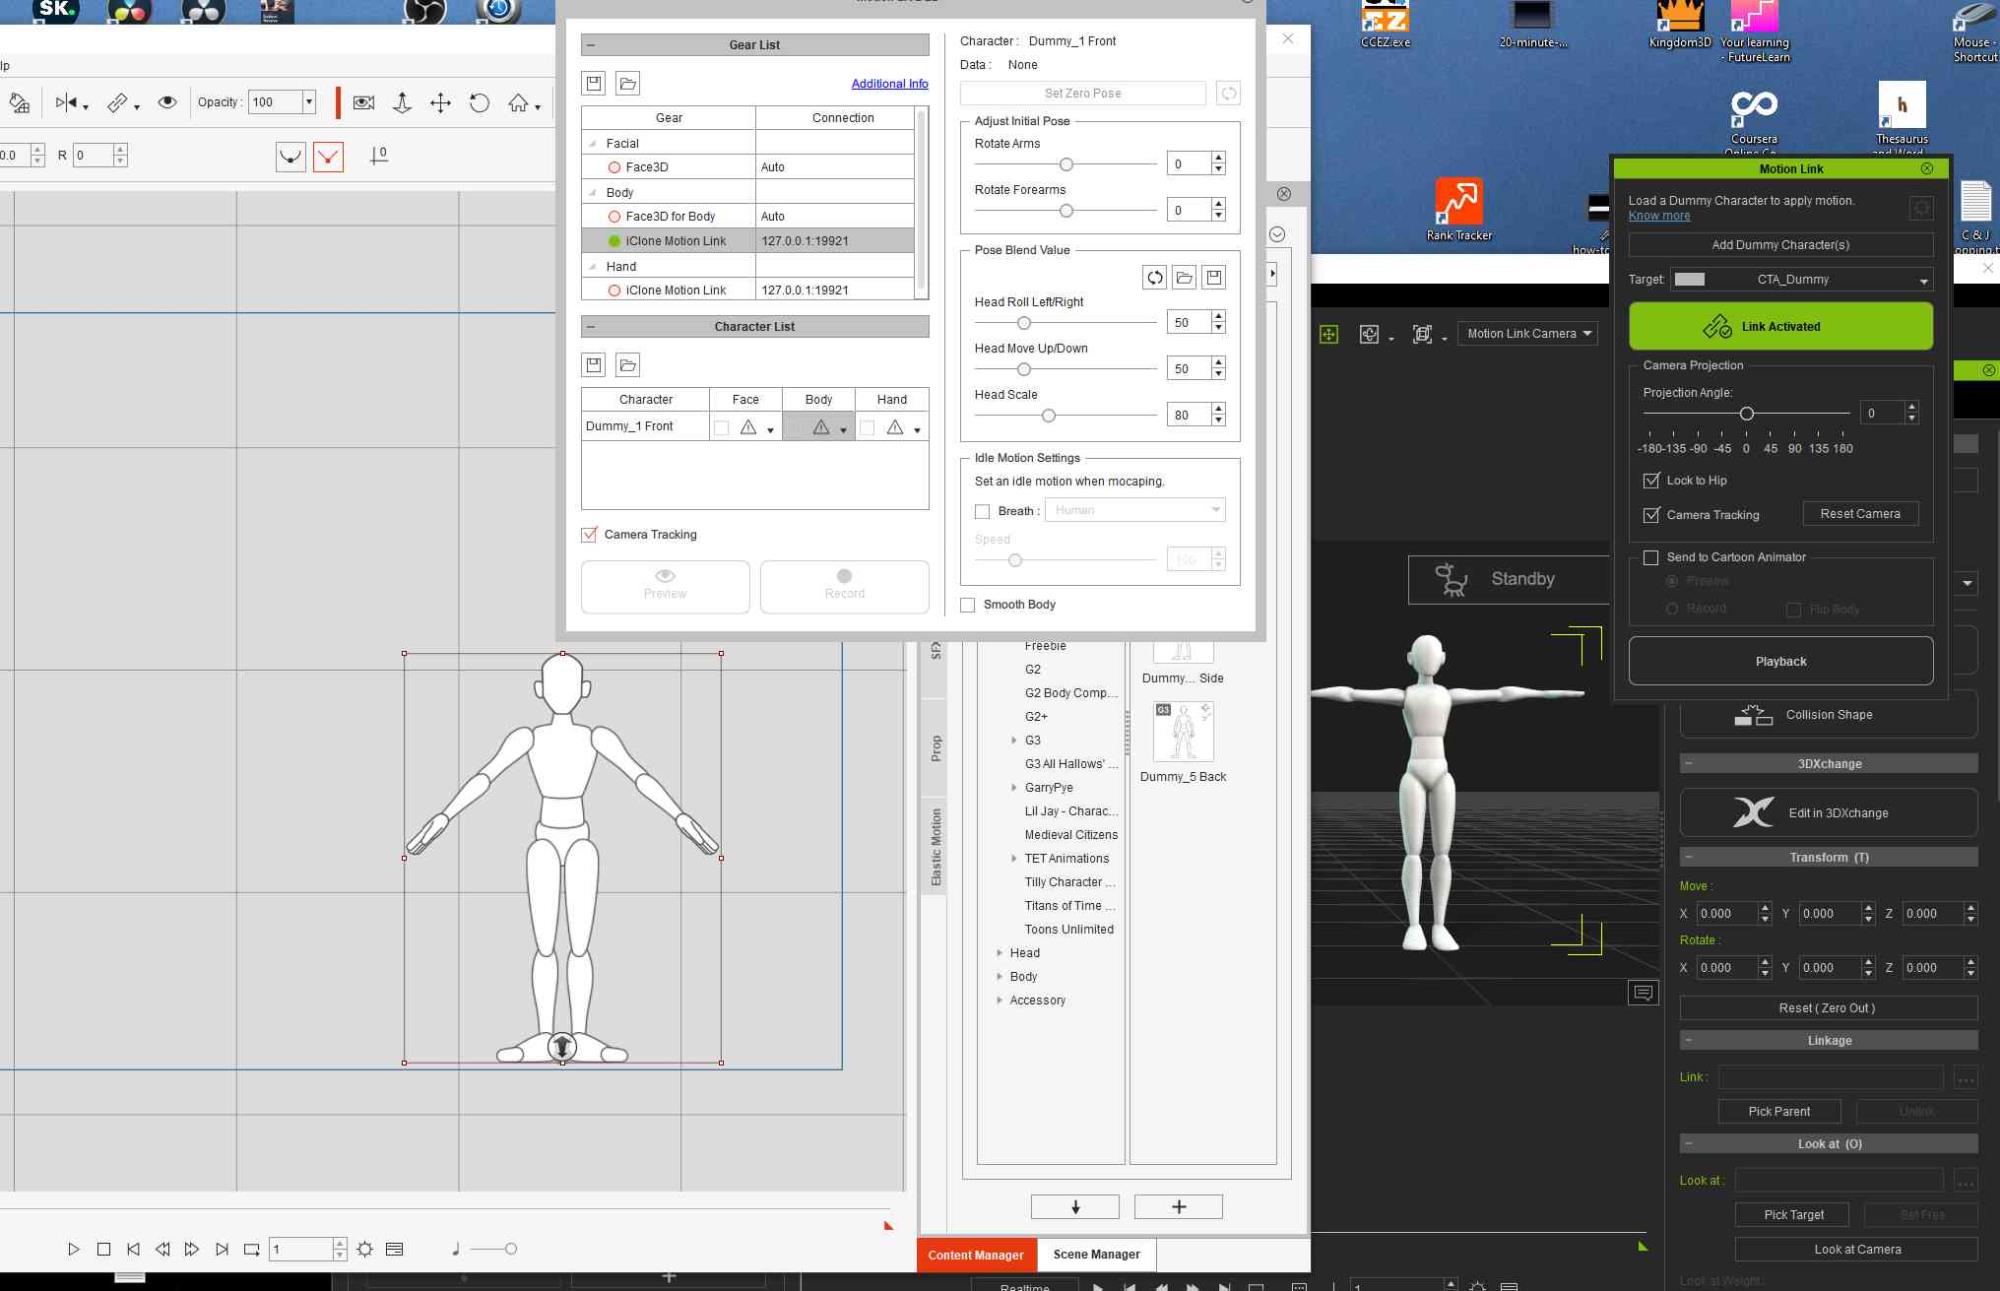Click the message icon in iClone viewport
The height and width of the screenshot is (1291, 2000).
1643,993
